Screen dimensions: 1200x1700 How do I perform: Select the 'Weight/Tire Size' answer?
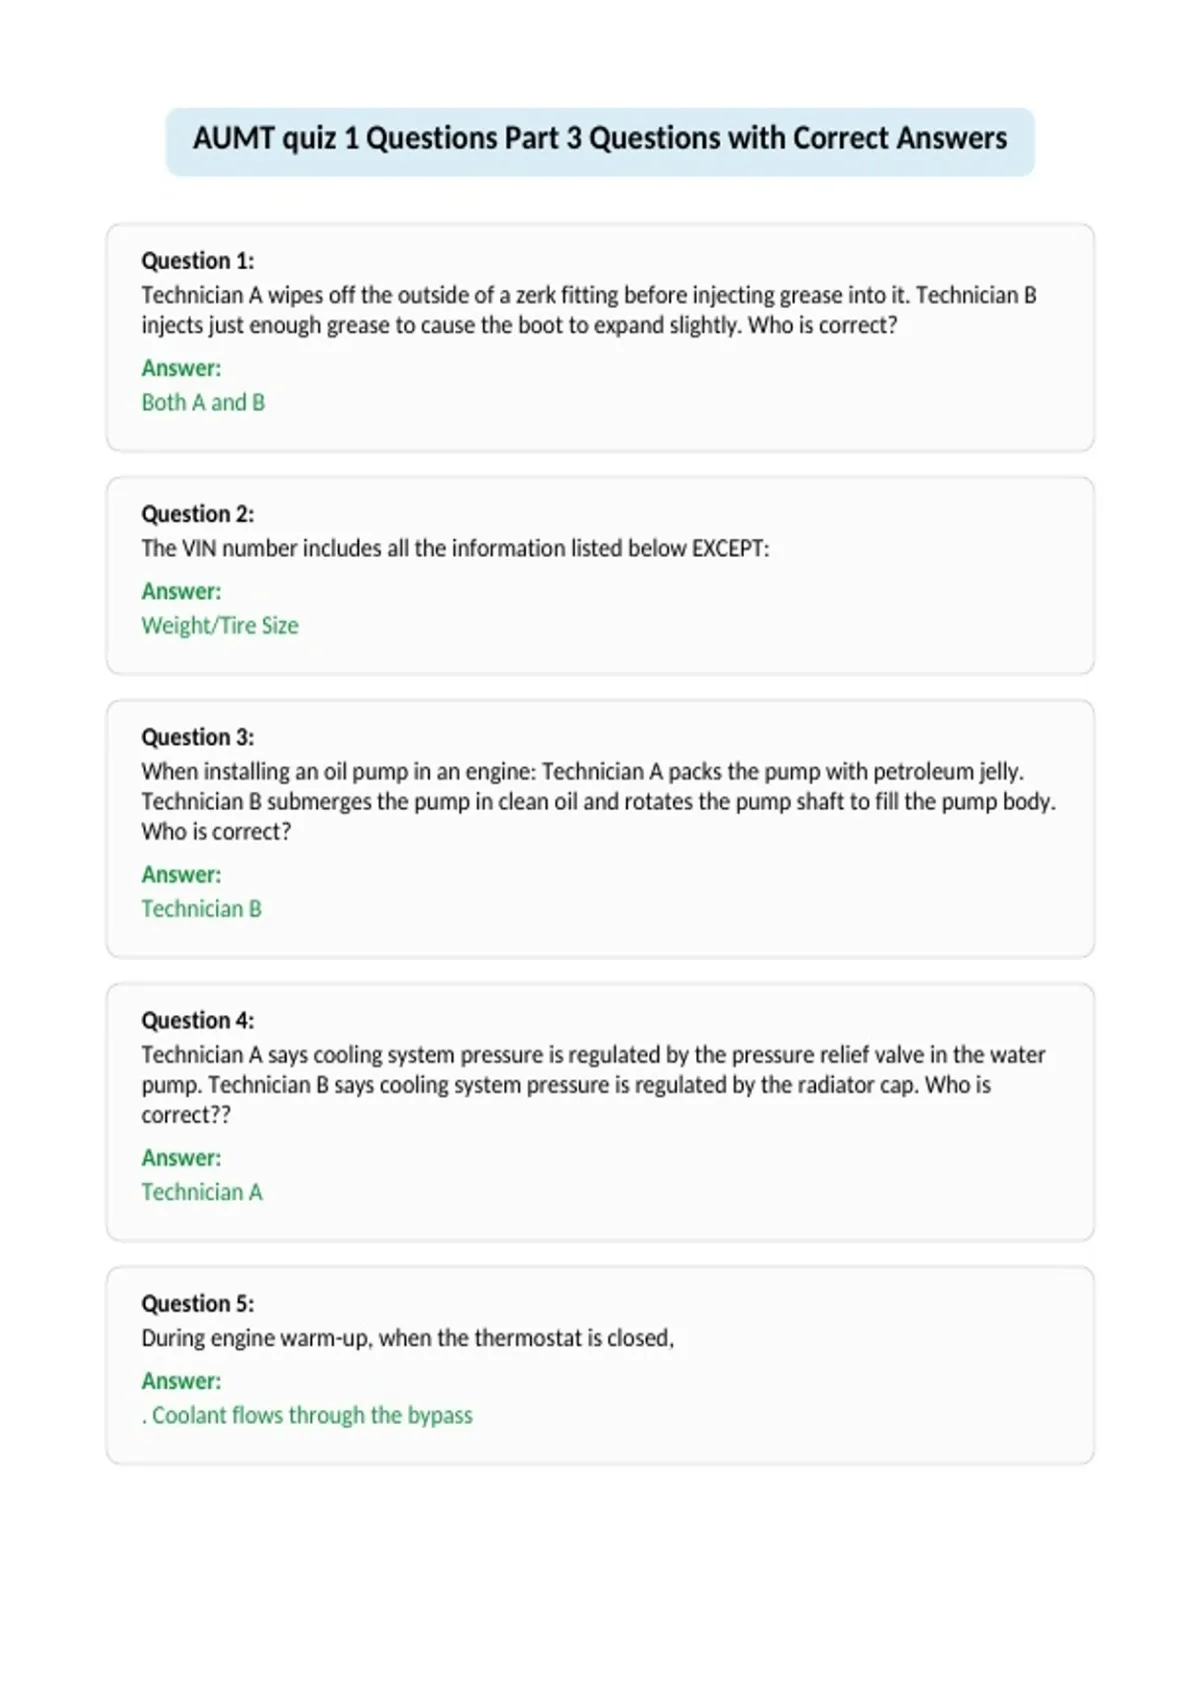pyautogui.click(x=220, y=625)
